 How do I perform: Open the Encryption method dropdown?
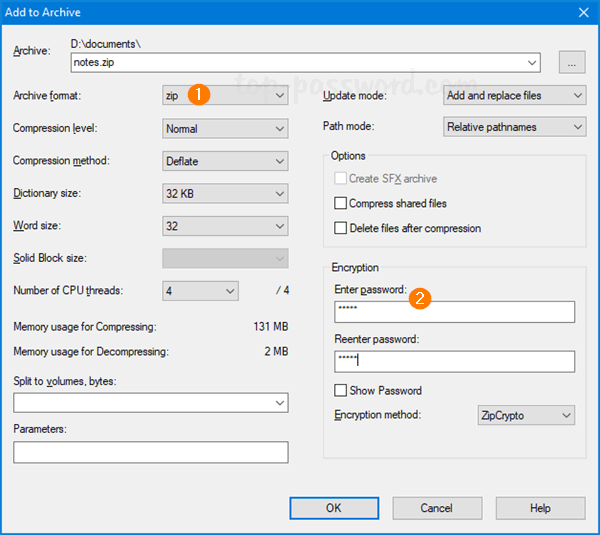pos(527,415)
